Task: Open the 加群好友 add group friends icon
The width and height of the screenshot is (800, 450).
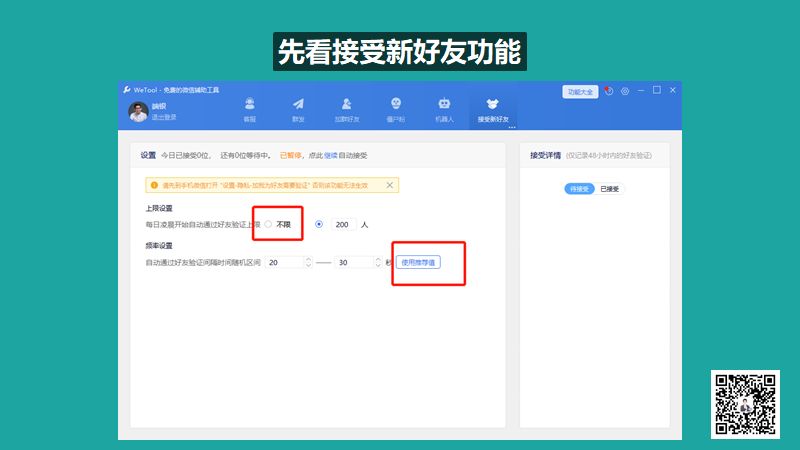Action: [x=347, y=108]
